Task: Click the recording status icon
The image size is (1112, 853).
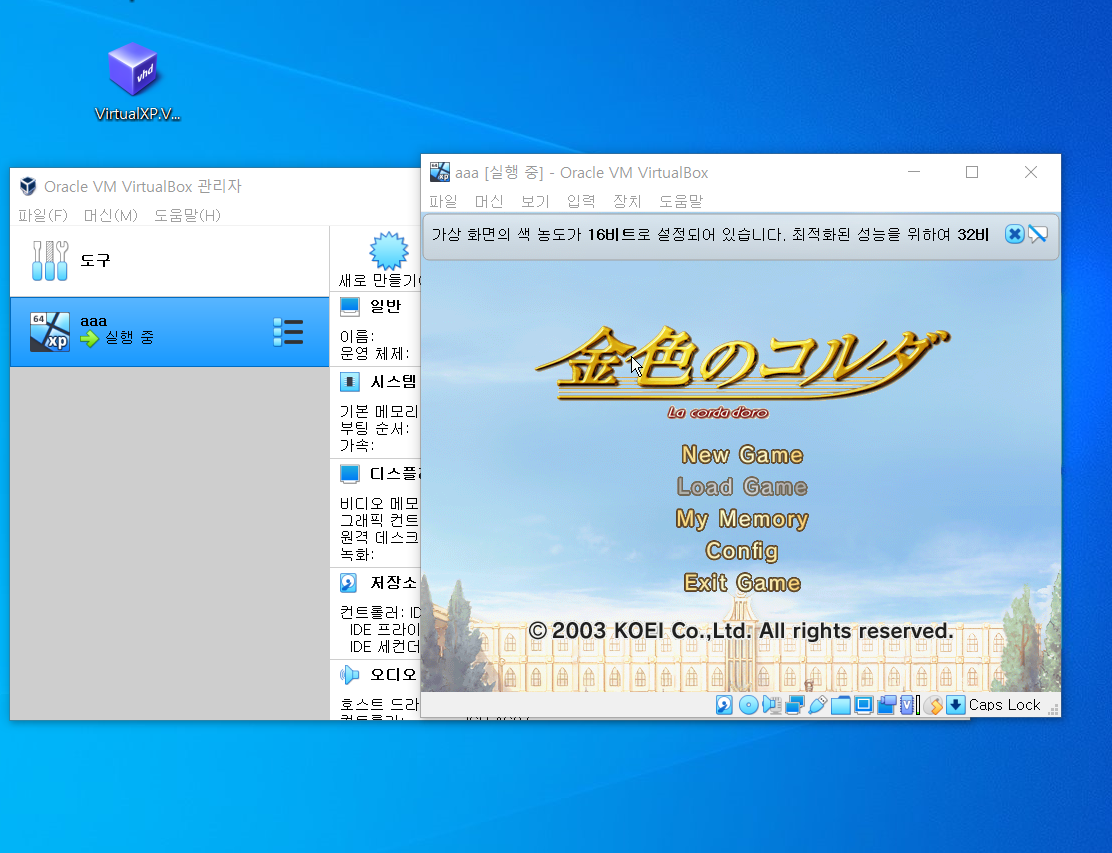Action: (x=886, y=705)
